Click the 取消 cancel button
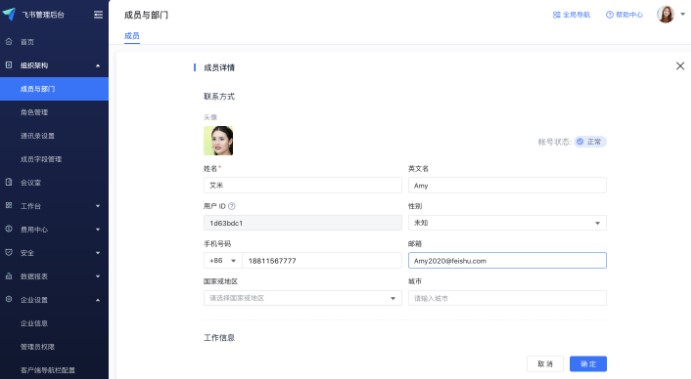The image size is (691, 379). click(545, 364)
